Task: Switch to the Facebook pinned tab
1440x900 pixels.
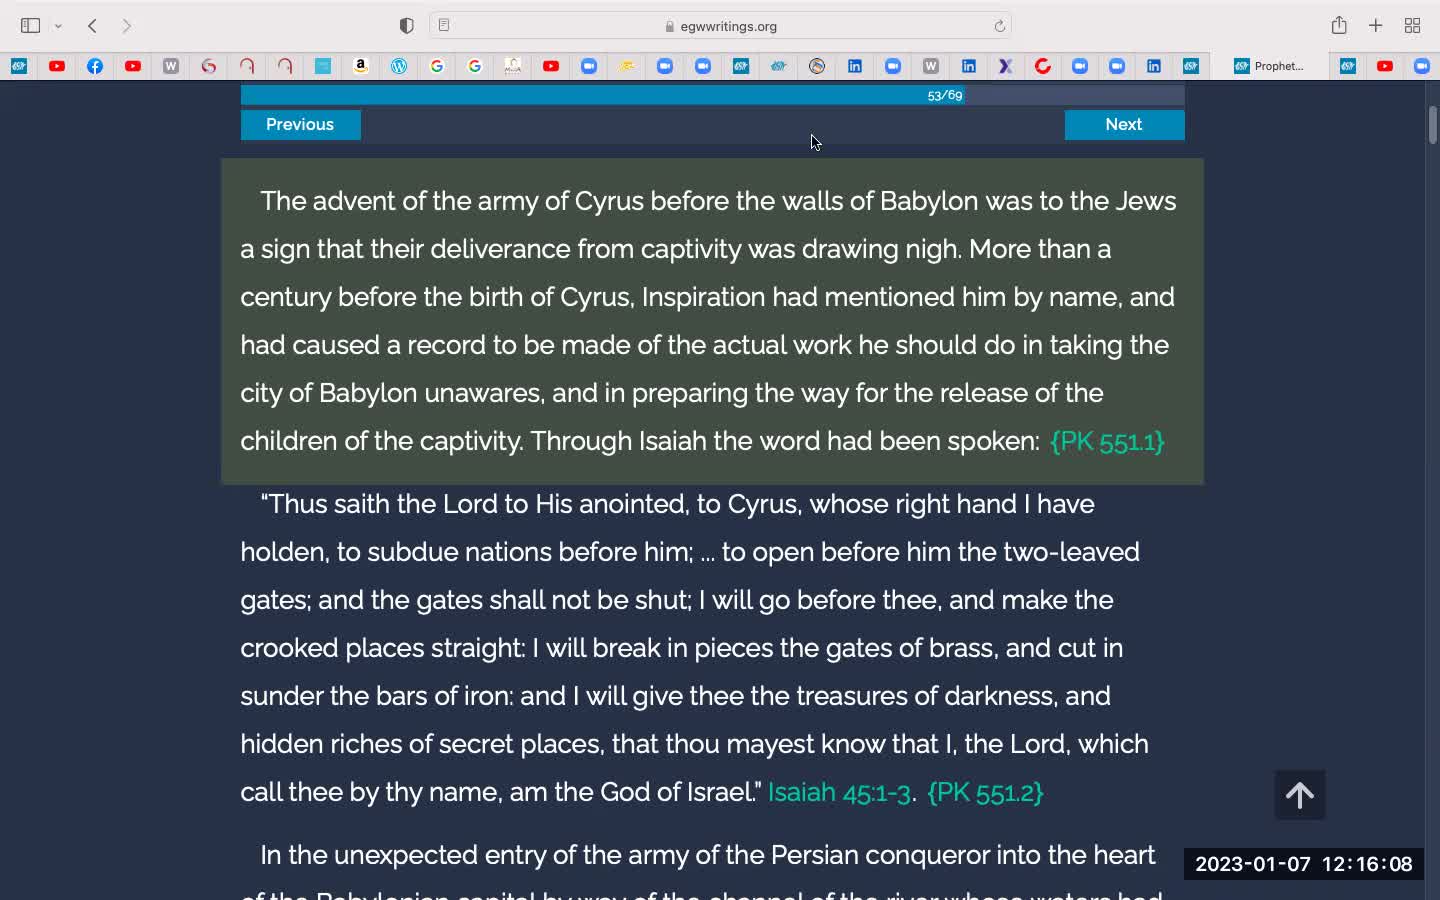Action: (x=95, y=66)
